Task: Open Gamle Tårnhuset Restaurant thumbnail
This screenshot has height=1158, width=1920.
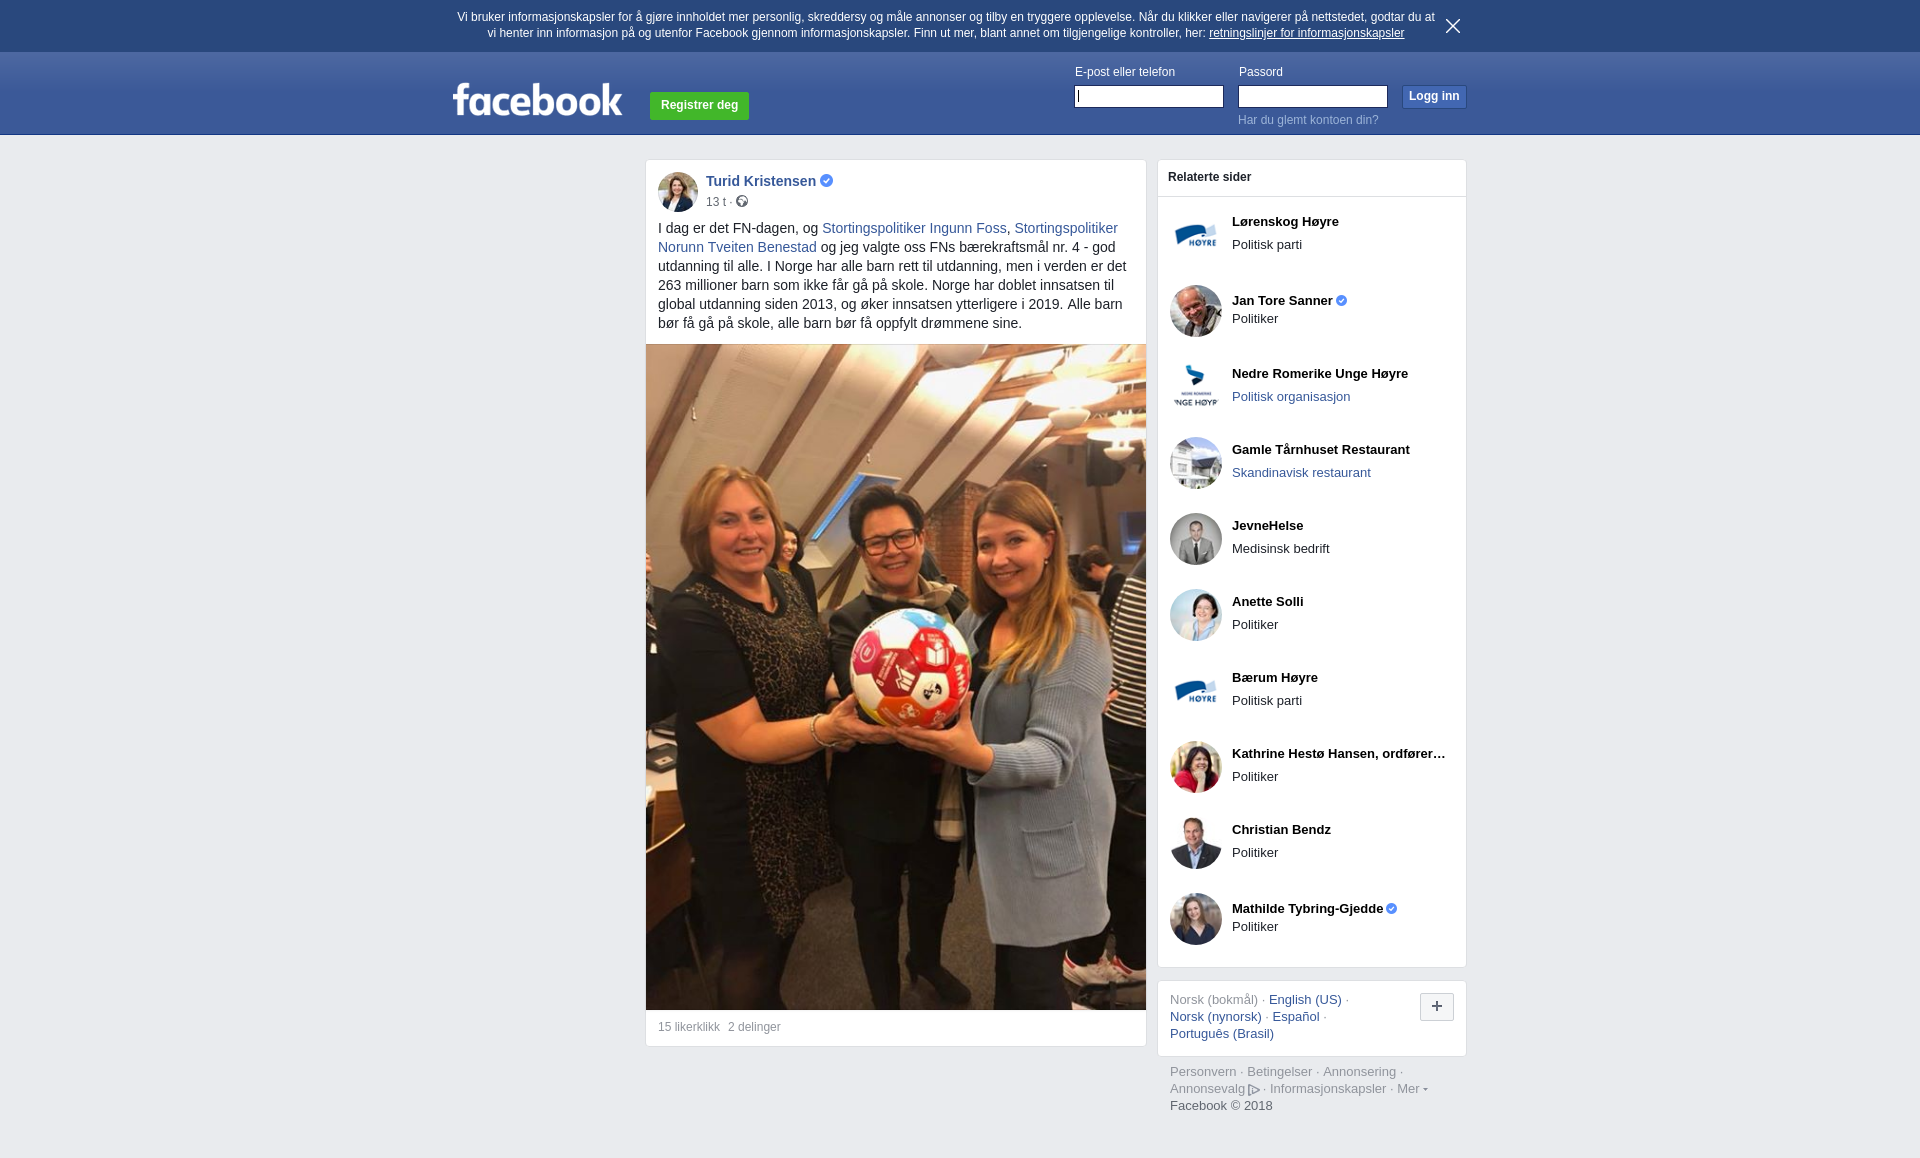Action: [x=1195, y=463]
